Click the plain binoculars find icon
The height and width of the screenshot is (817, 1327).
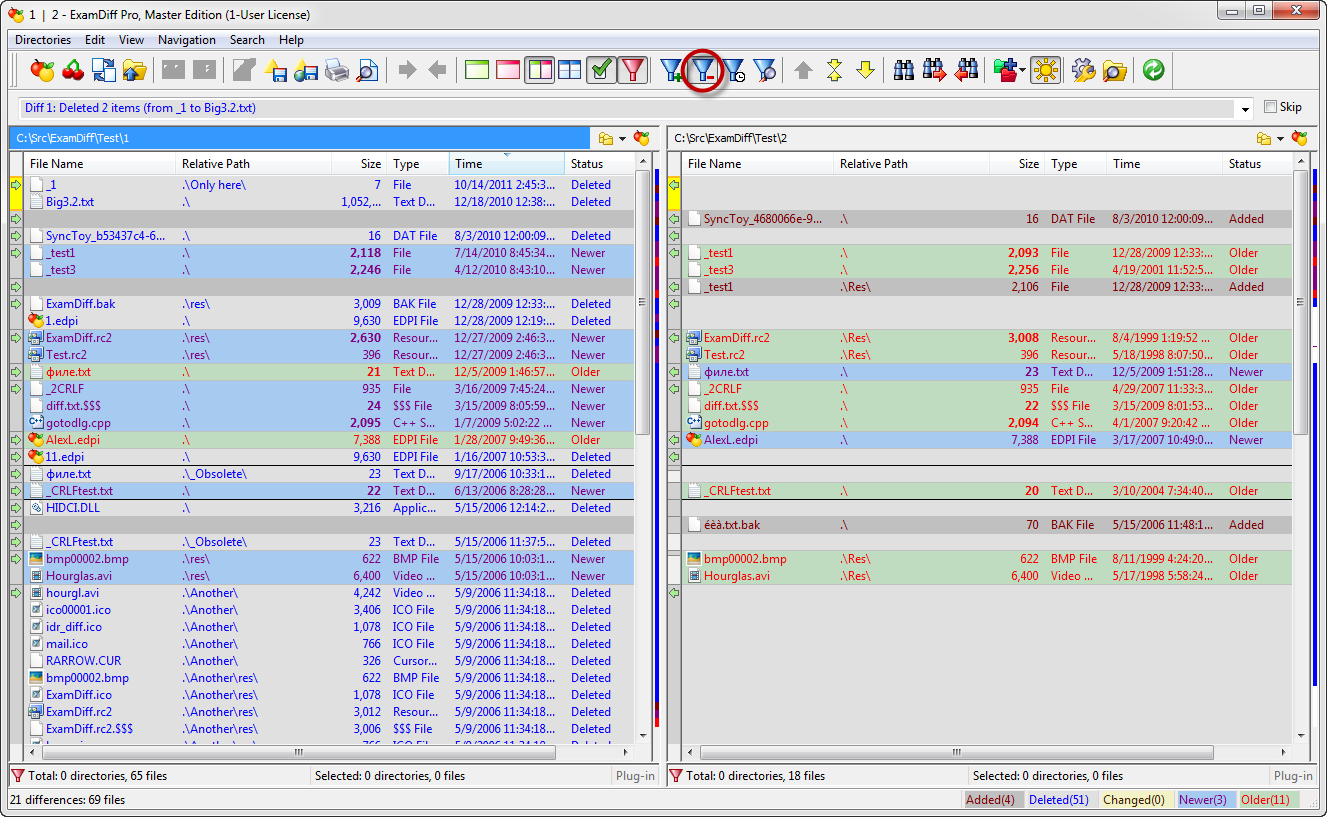904,70
